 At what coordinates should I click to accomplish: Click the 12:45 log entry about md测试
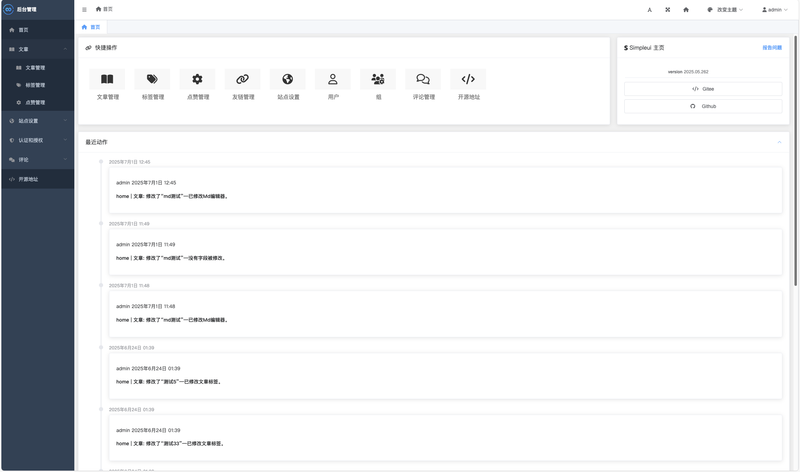pyautogui.click(x=445, y=190)
